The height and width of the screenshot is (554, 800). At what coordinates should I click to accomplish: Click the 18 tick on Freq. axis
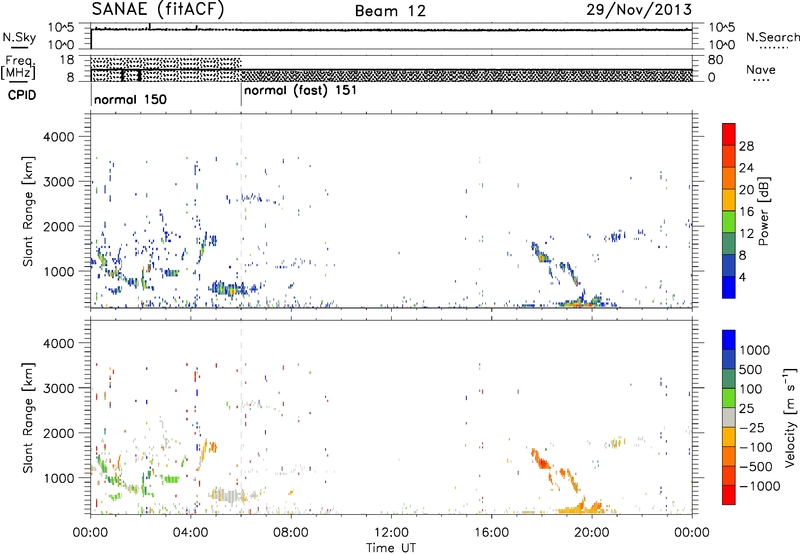coord(67,60)
